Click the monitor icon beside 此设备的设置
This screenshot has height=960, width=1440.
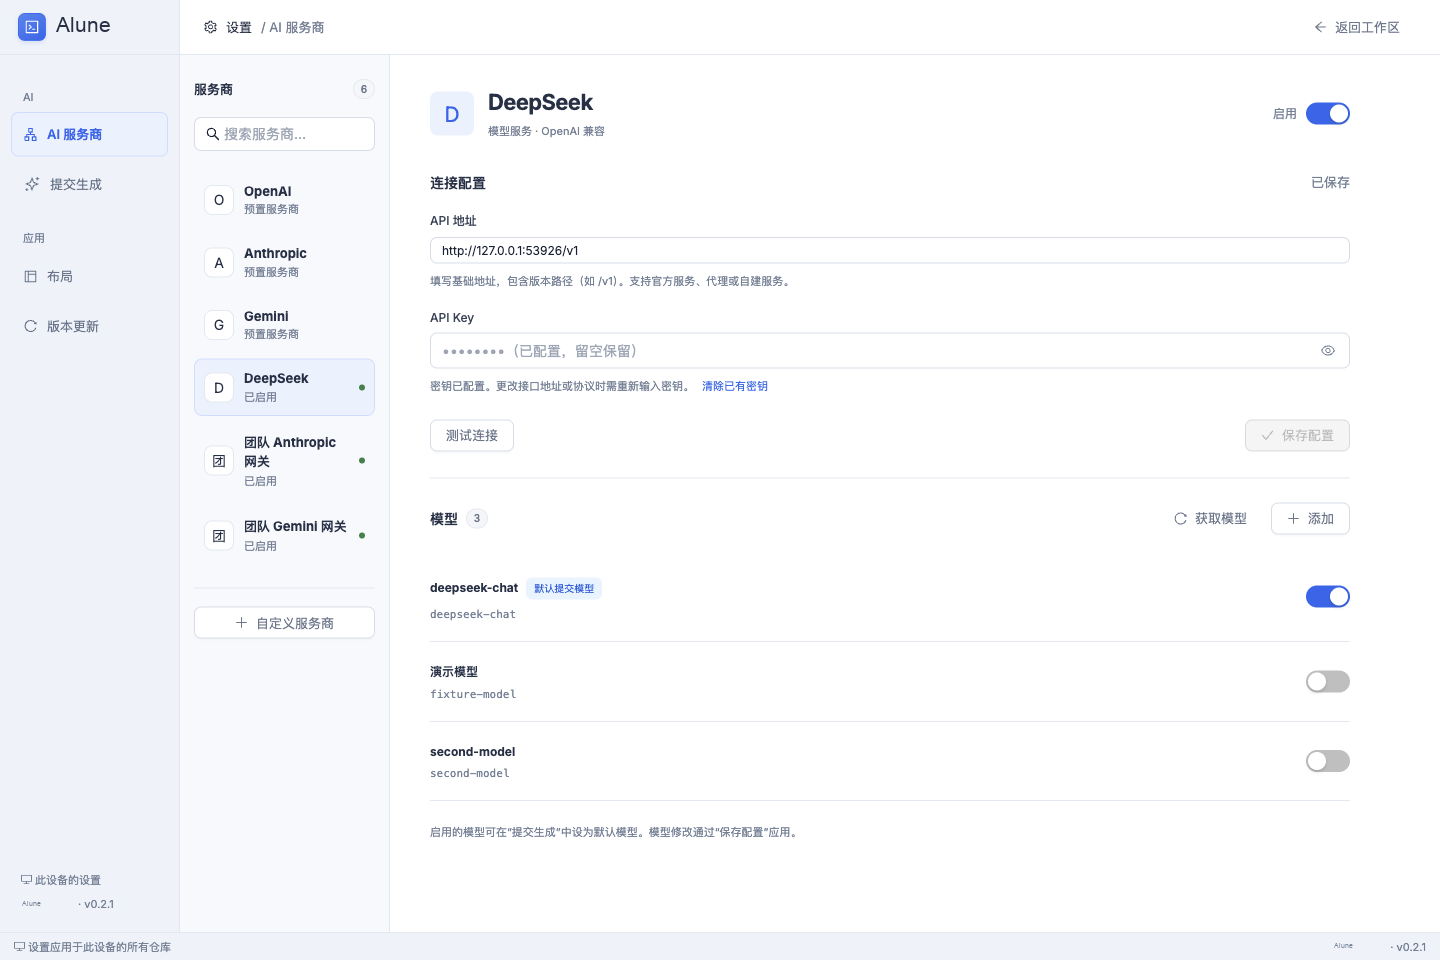tap(26, 880)
